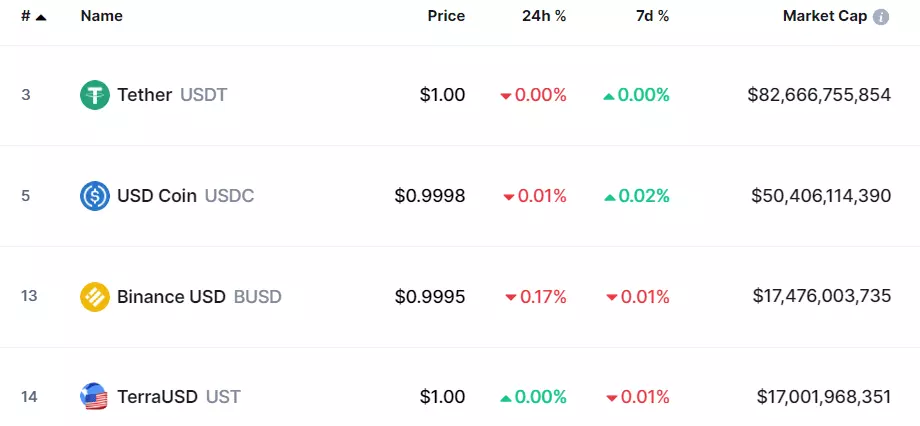The height and width of the screenshot is (426, 920).
Task: Sort table by Name column
Action: (x=101, y=16)
